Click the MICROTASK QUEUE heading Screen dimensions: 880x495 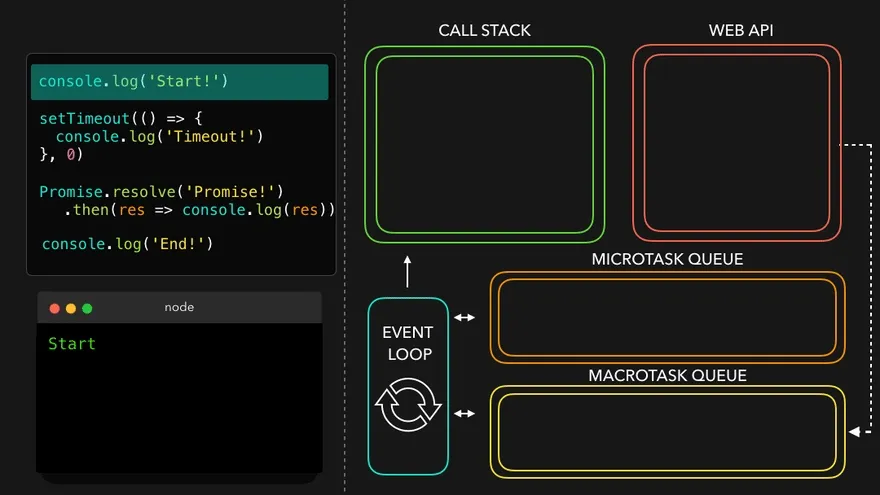[x=667, y=259]
